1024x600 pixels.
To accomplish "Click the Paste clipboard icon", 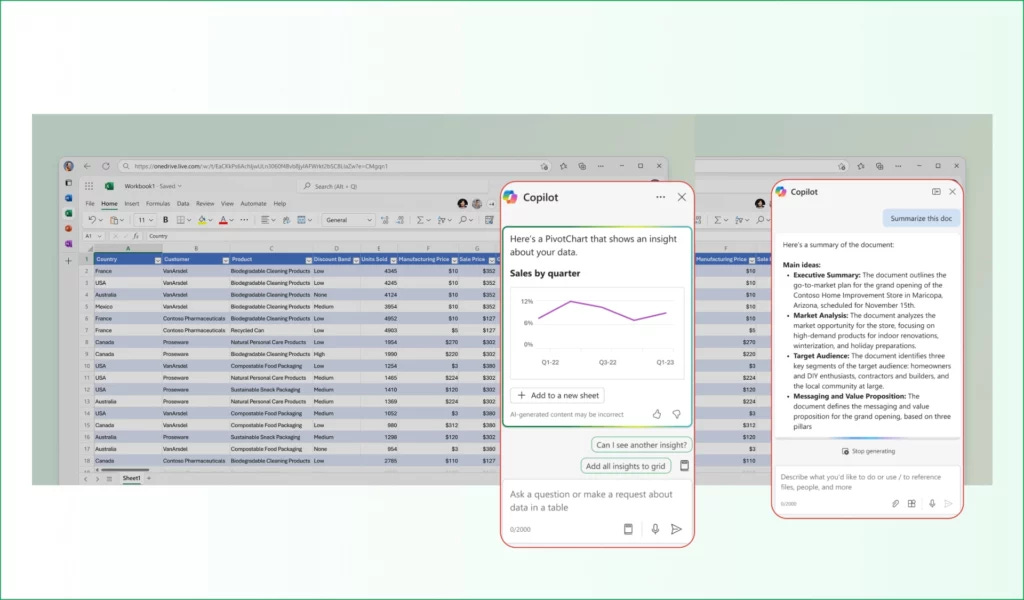I will tap(114, 220).
